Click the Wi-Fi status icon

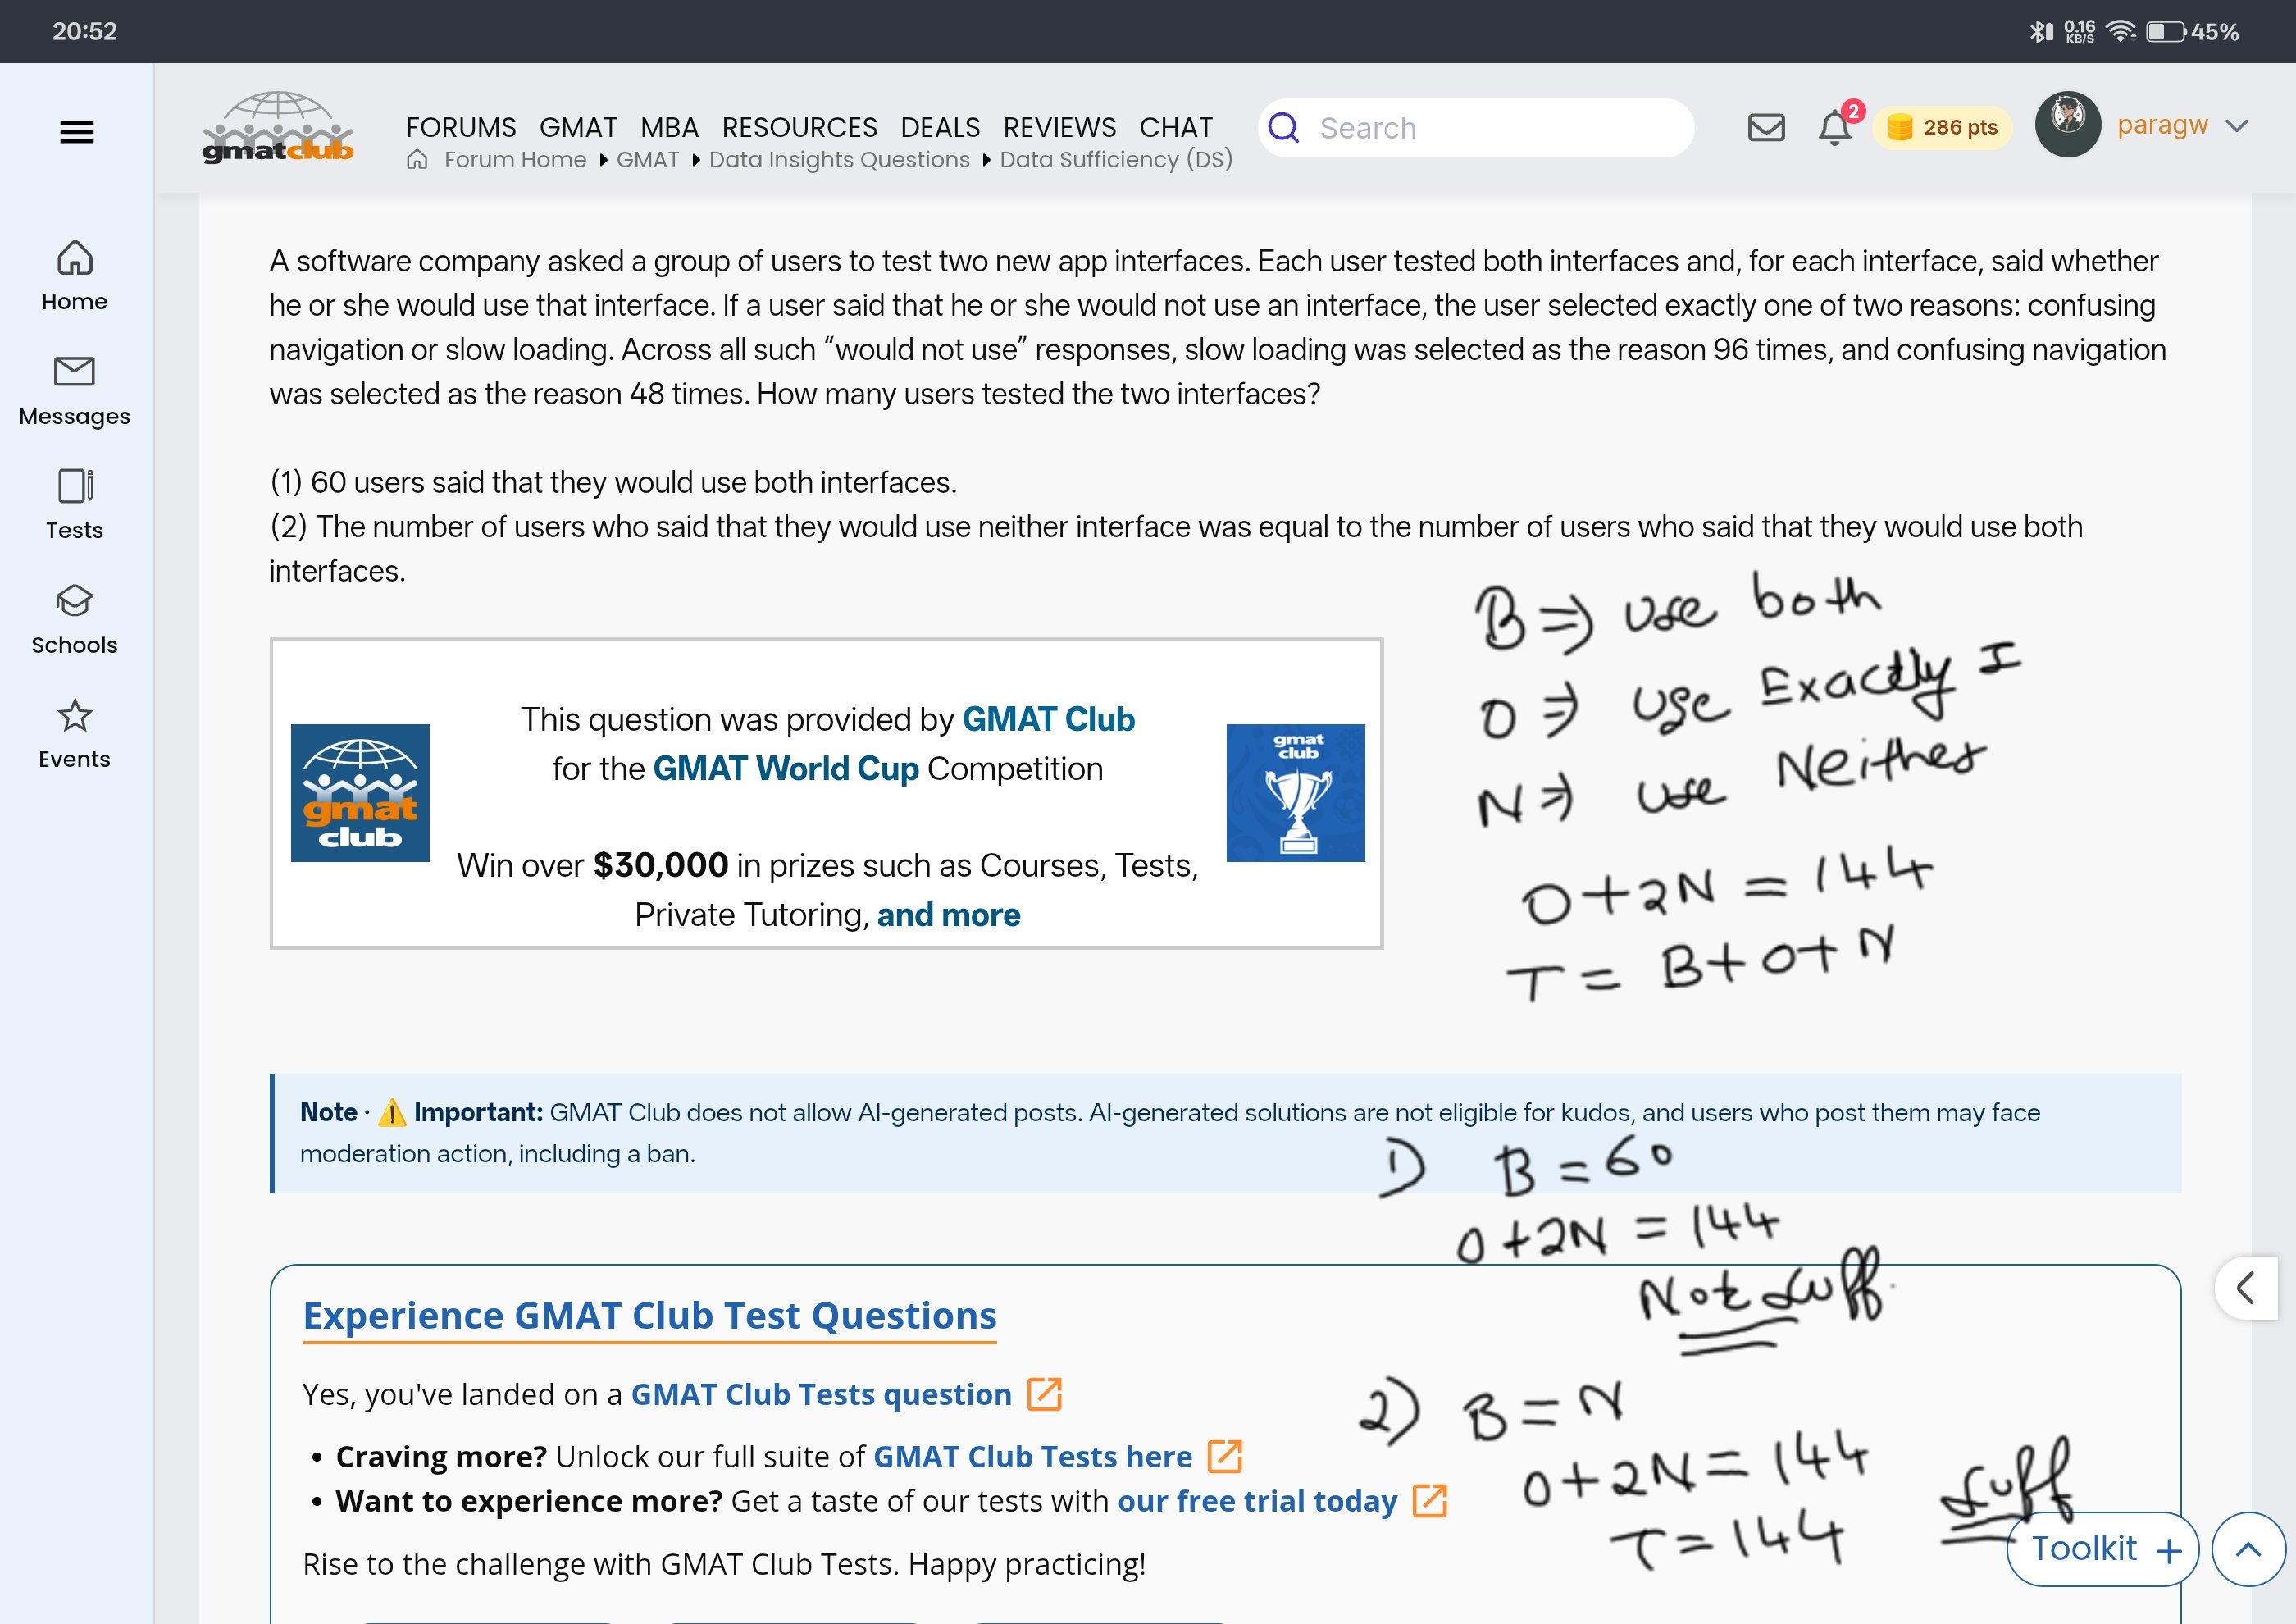click(x=2120, y=32)
